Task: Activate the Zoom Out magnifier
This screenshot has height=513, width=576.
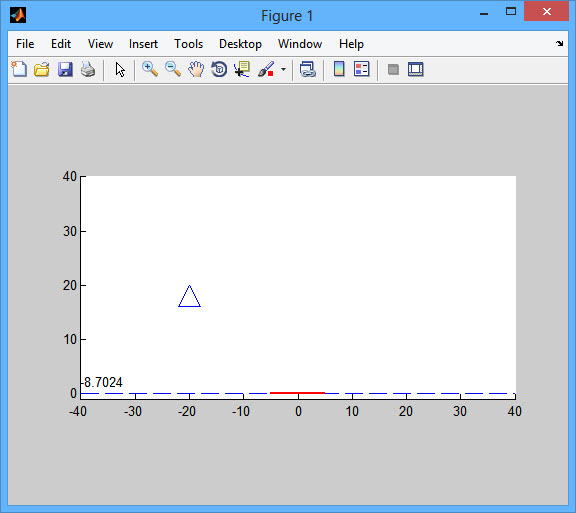Action: [173, 69]
